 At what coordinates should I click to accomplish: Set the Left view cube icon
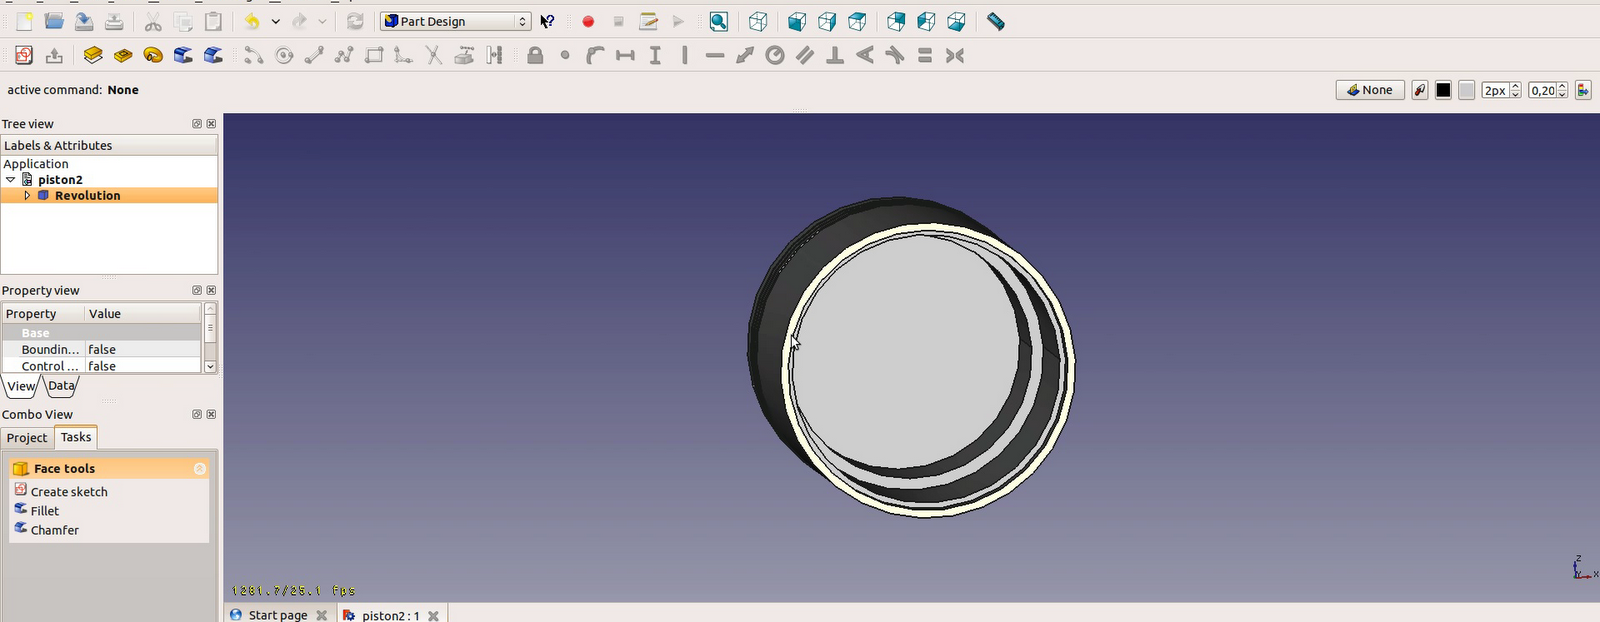coord(956,21)
